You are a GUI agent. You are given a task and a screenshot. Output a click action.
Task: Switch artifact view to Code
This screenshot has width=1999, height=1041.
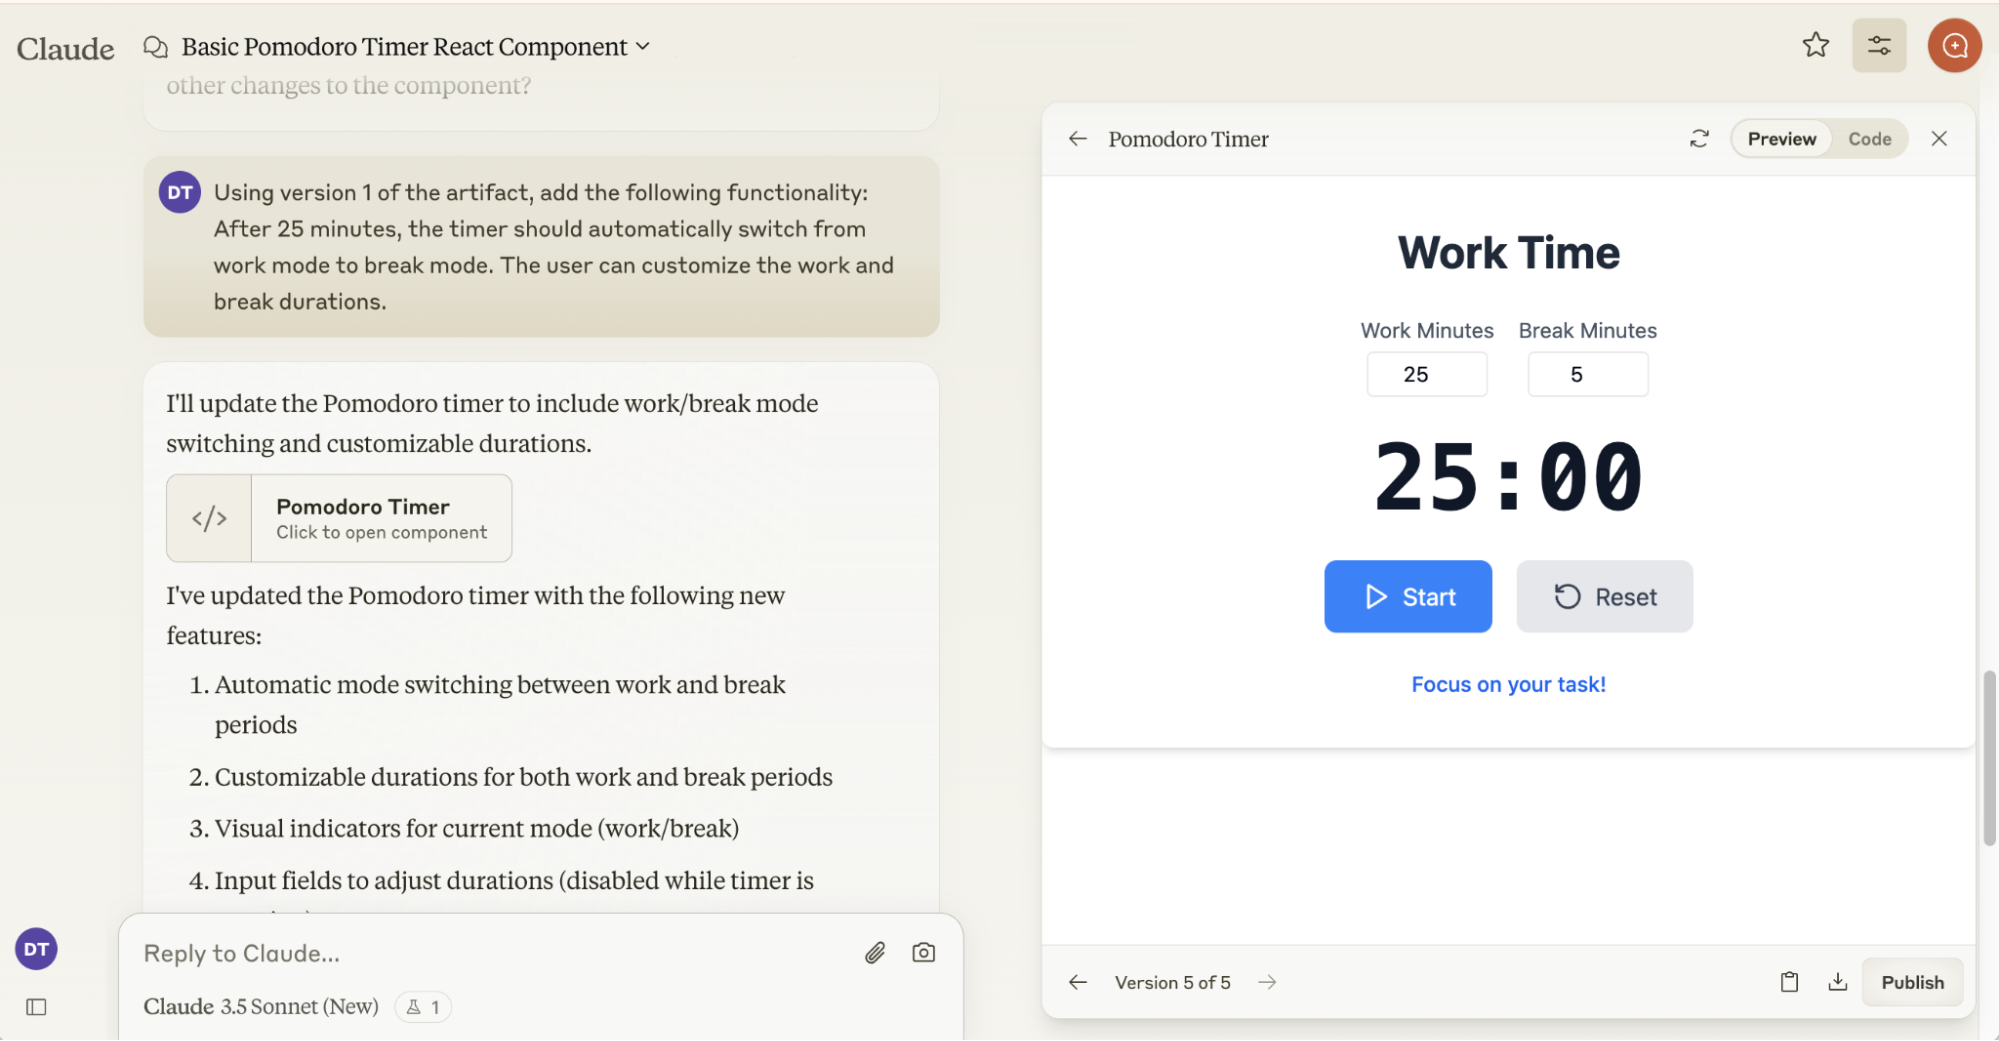click(x=1869, y=139)
